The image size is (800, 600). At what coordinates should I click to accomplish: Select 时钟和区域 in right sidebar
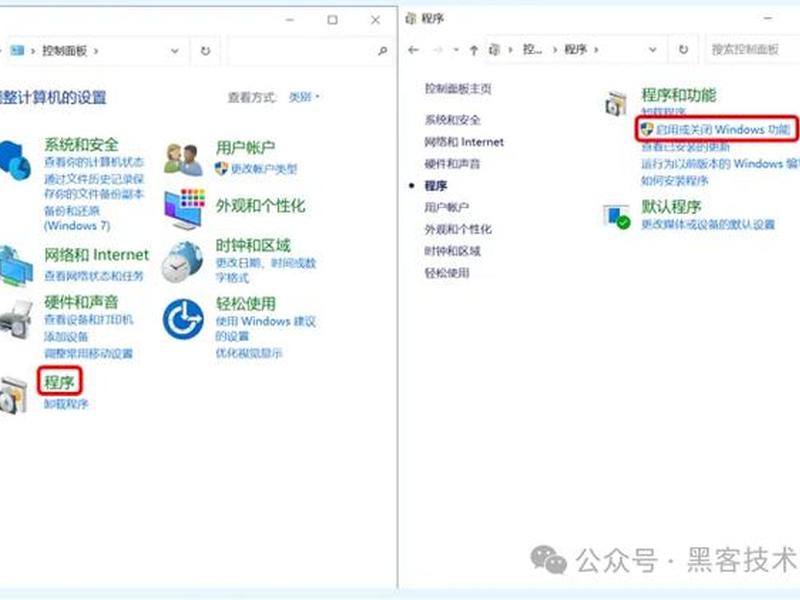click(x=453, y=251)
